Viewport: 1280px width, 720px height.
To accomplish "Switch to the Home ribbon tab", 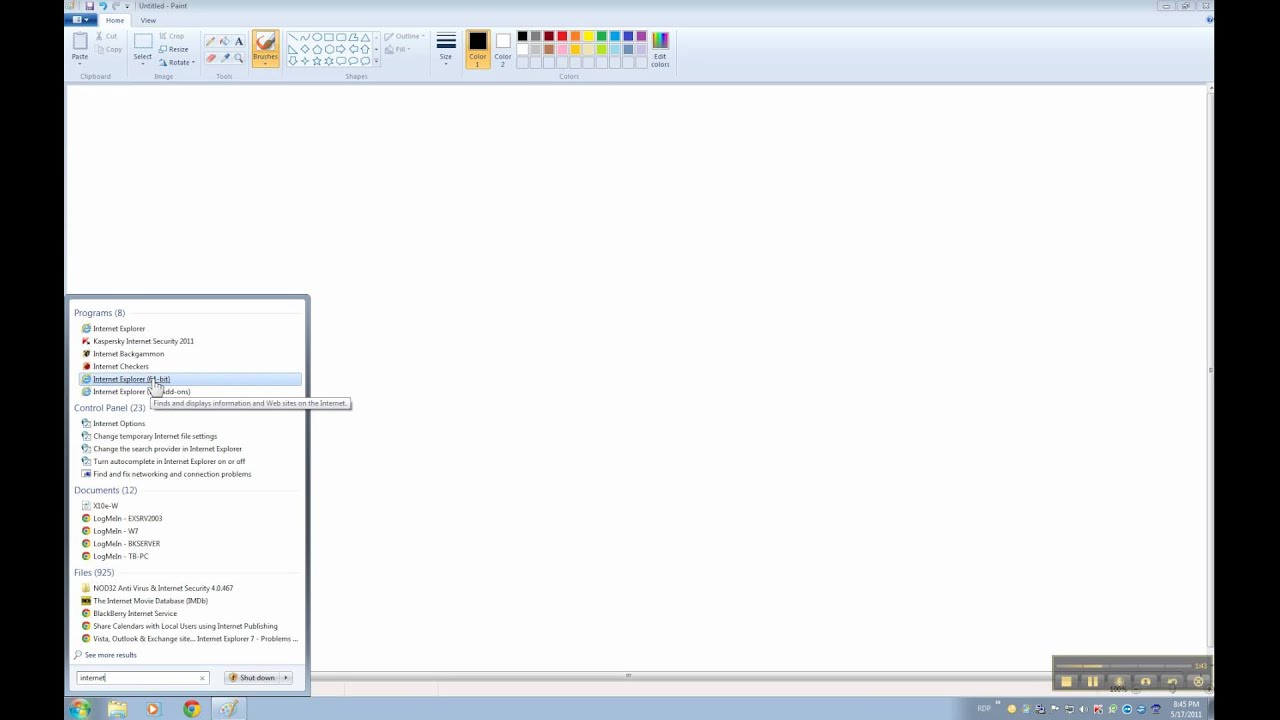I will coord(115,20).
